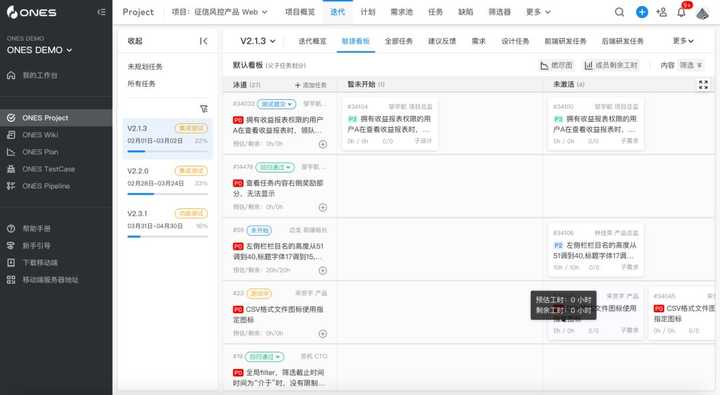
Task: Click plus icon on CSV格式文件 swimlane
Action: tap(323, 334)
